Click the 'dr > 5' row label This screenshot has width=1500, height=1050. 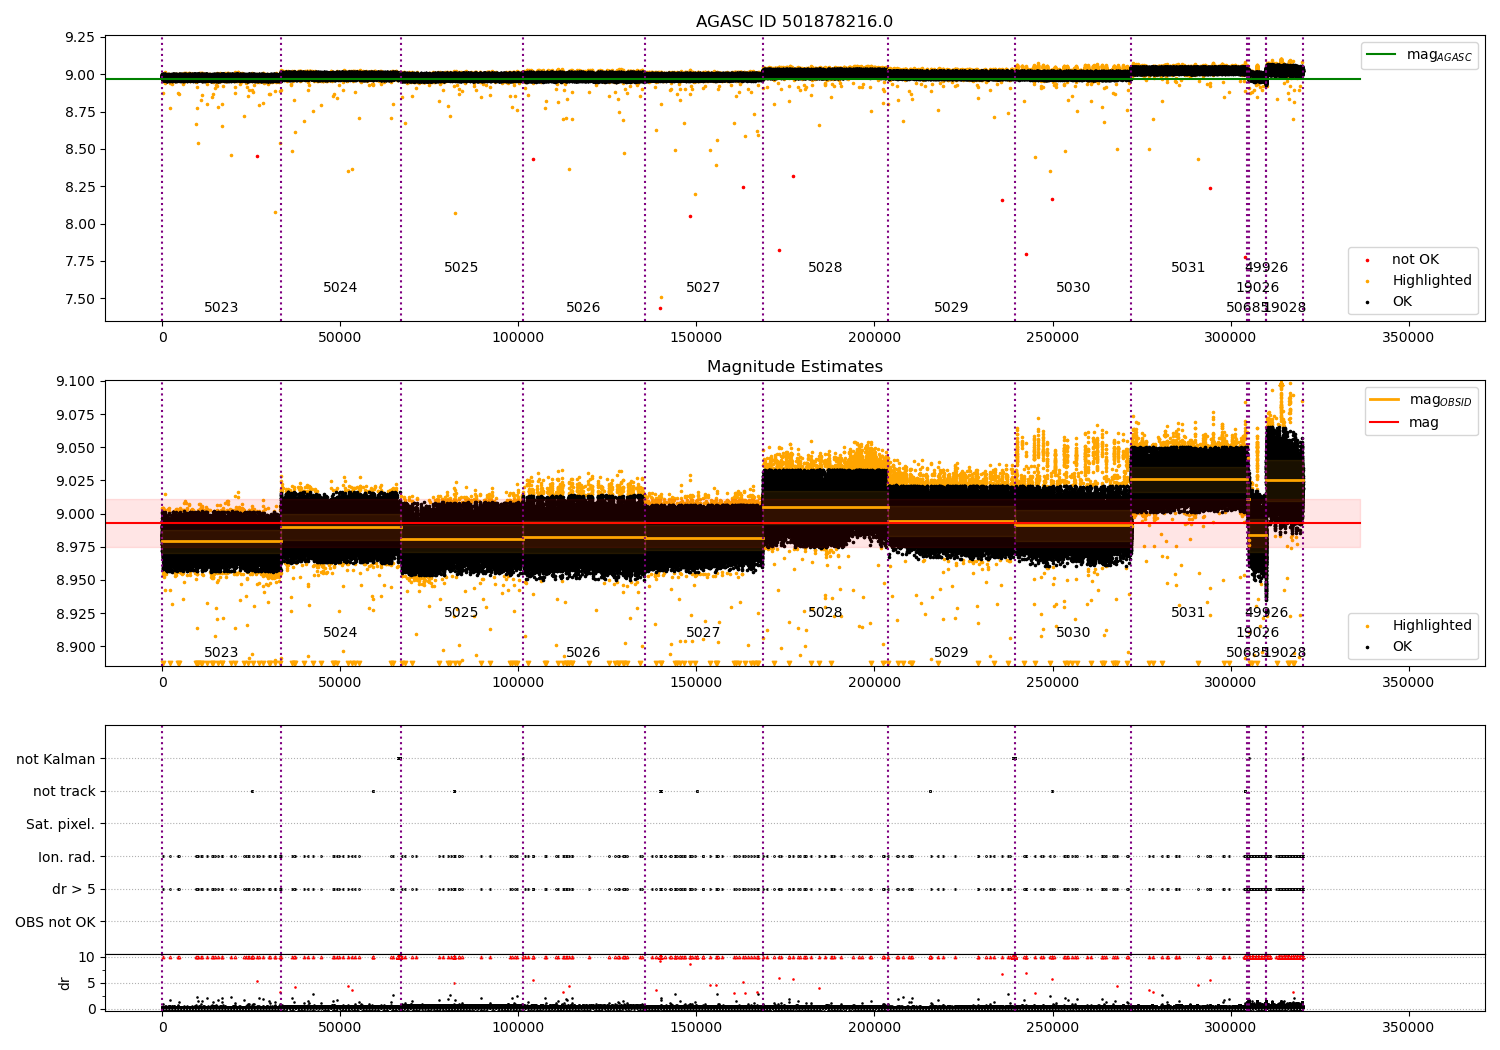(74, 889)
